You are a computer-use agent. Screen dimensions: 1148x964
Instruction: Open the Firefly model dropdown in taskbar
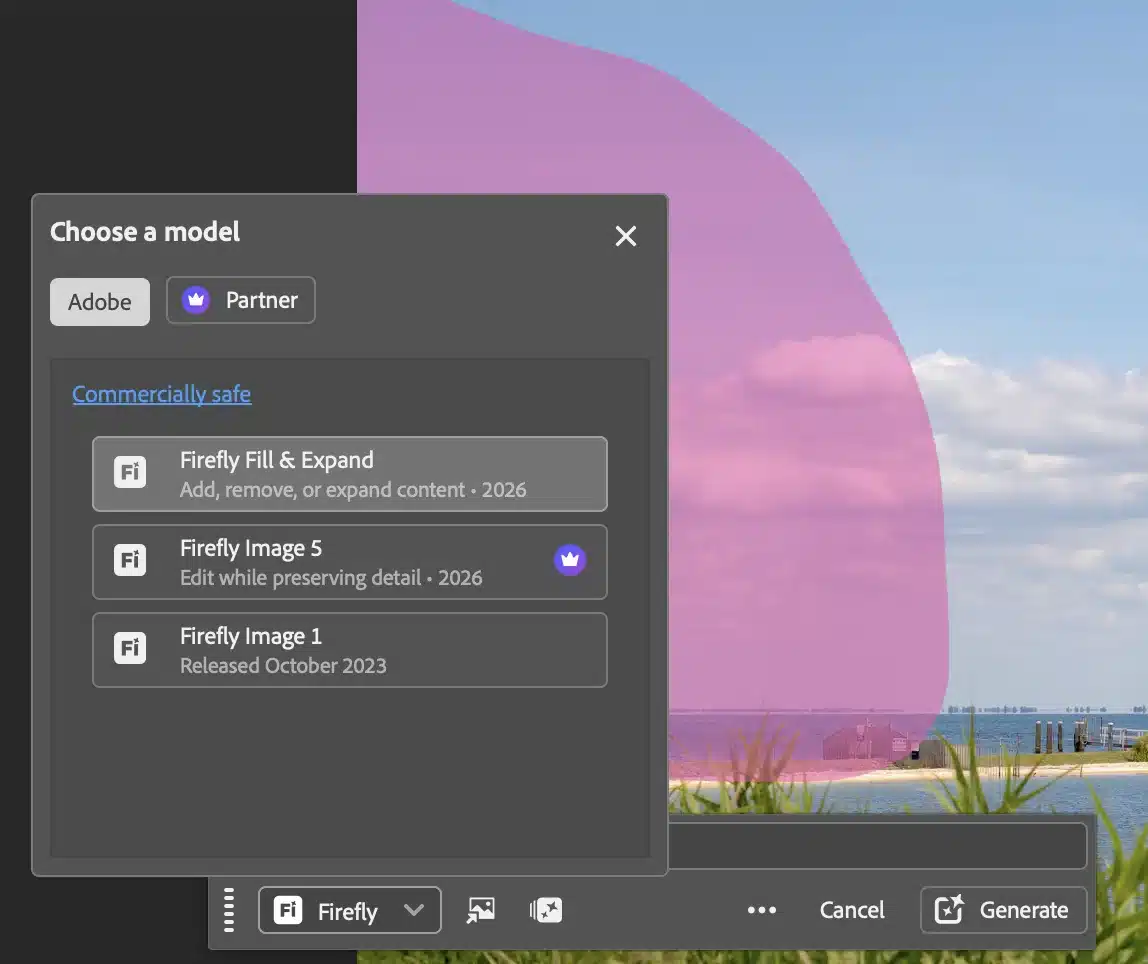pyautogui.click(x=350, y=910)
